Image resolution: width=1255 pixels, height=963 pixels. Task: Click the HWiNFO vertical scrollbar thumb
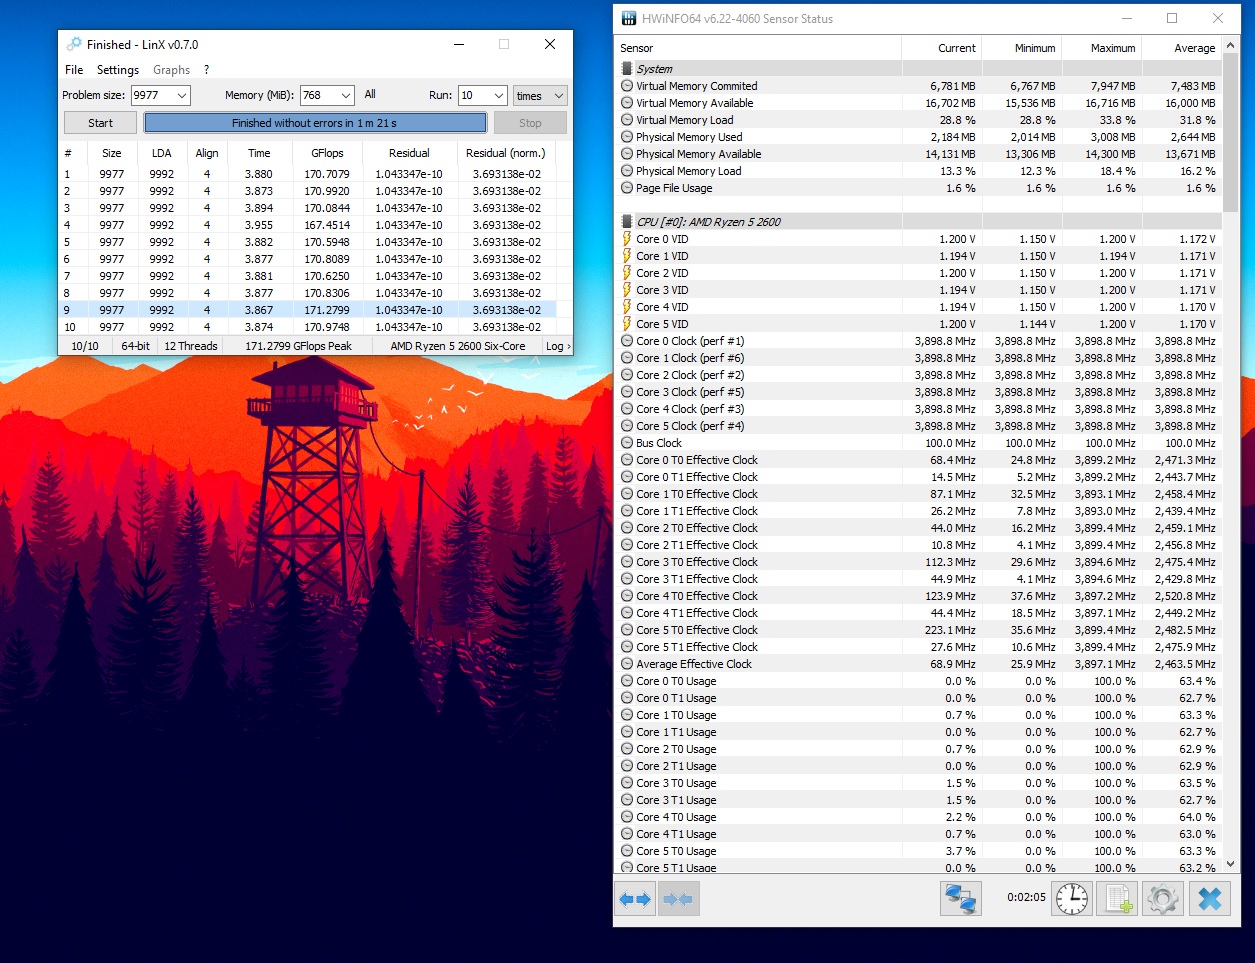(x=1232, y=132)
